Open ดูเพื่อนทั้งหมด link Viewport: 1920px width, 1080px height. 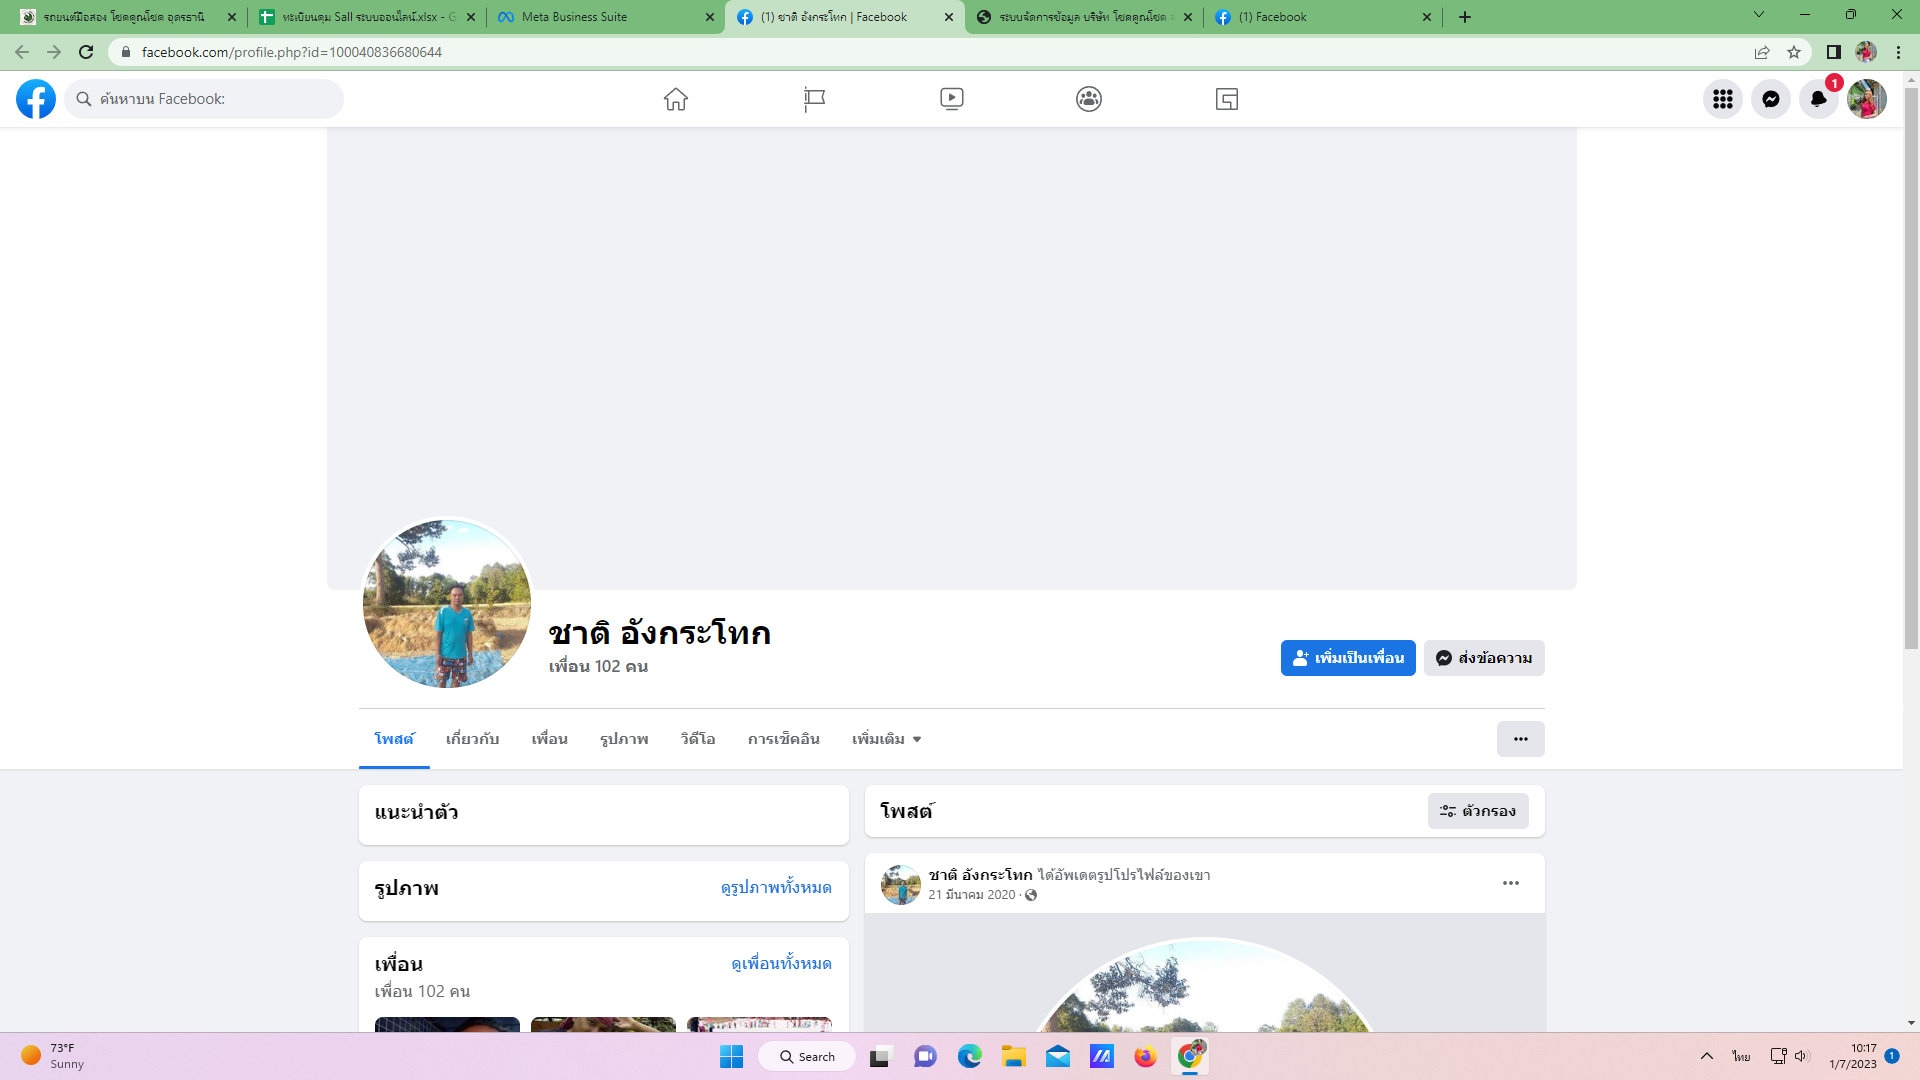pyautogui.click(x=781, y=964)
